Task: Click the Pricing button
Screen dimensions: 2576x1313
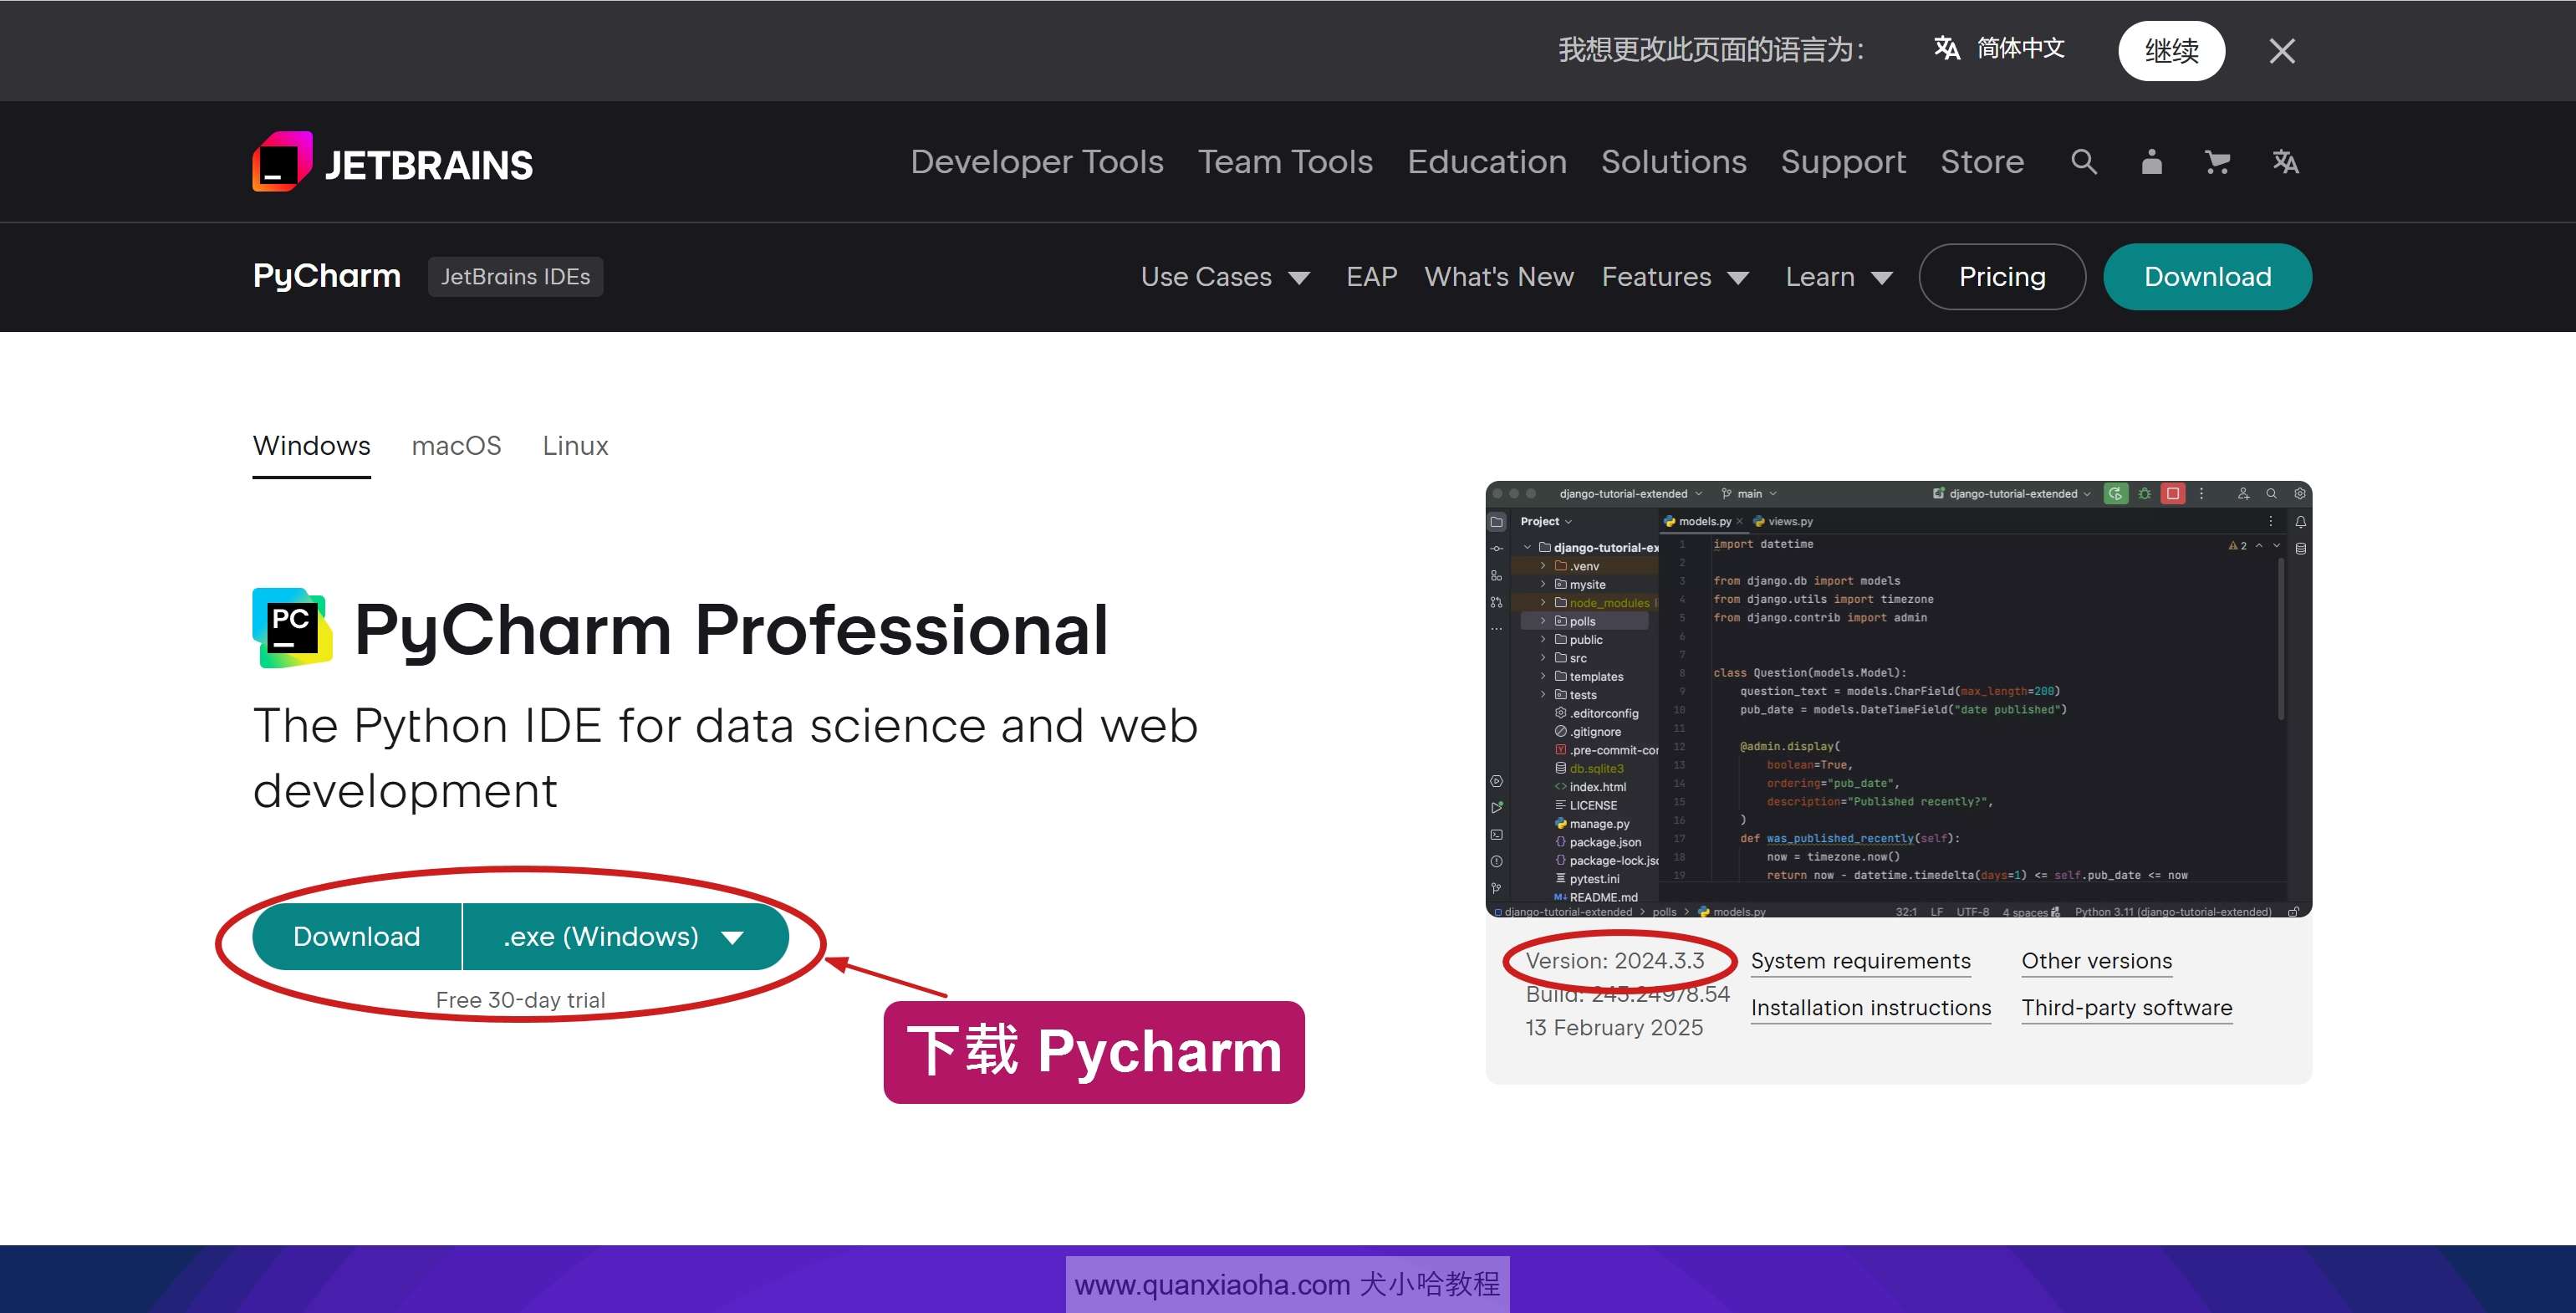Action: click(x=2002, y=277)
